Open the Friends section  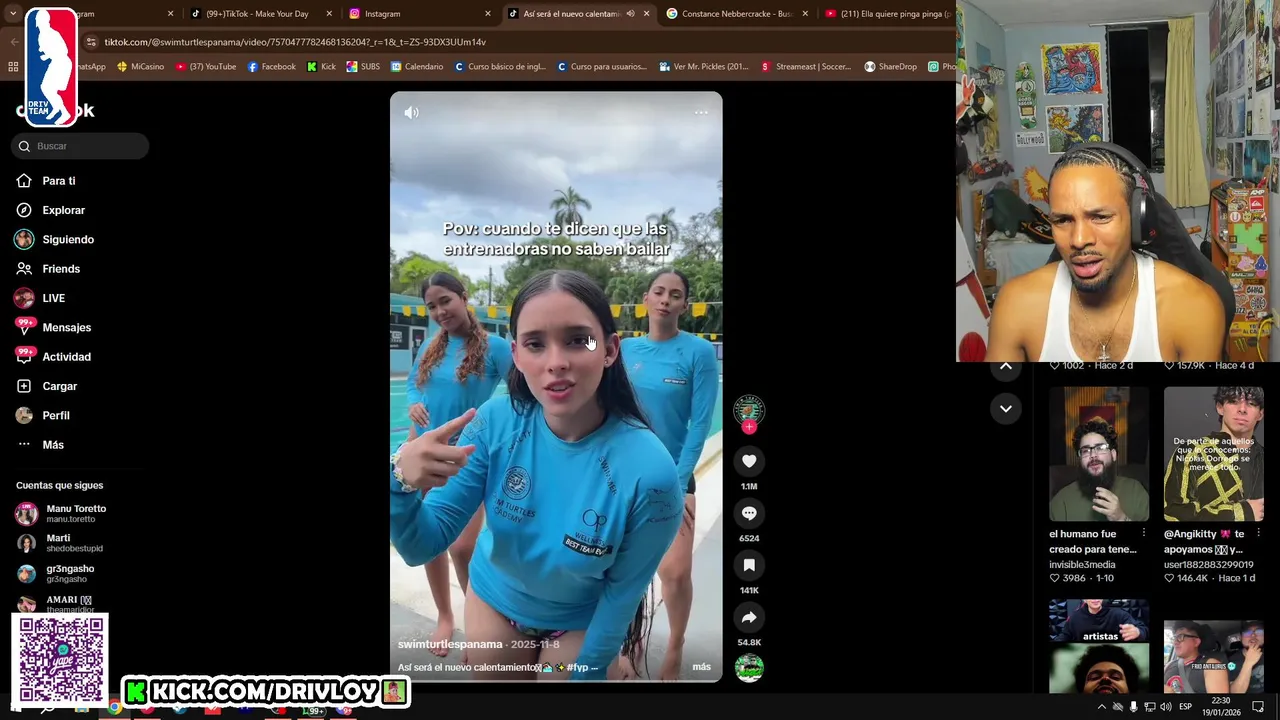tap(60, 269)
